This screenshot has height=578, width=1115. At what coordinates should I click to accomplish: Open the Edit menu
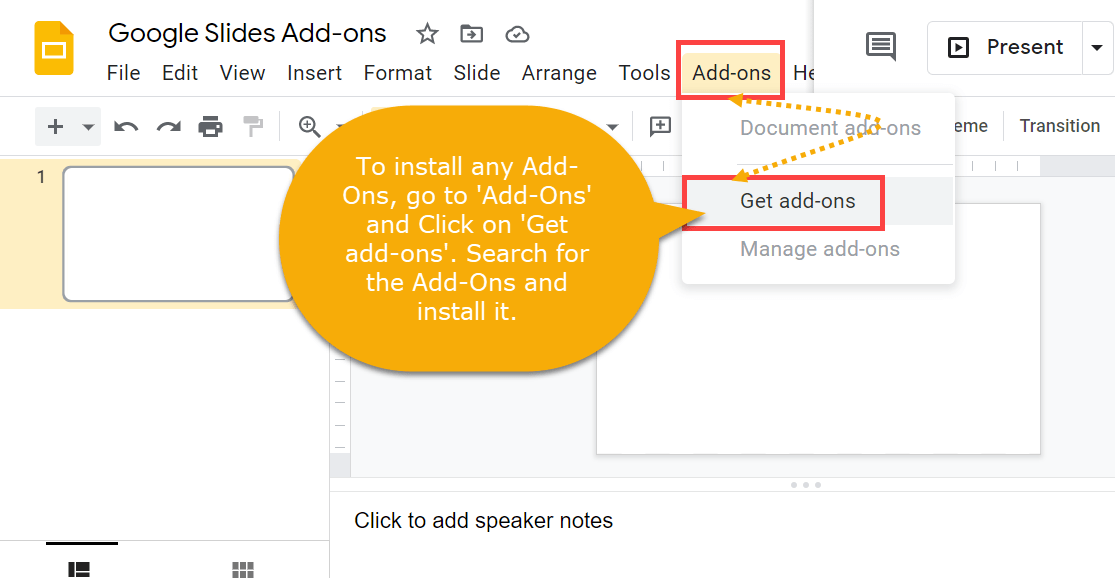[180, 73]
